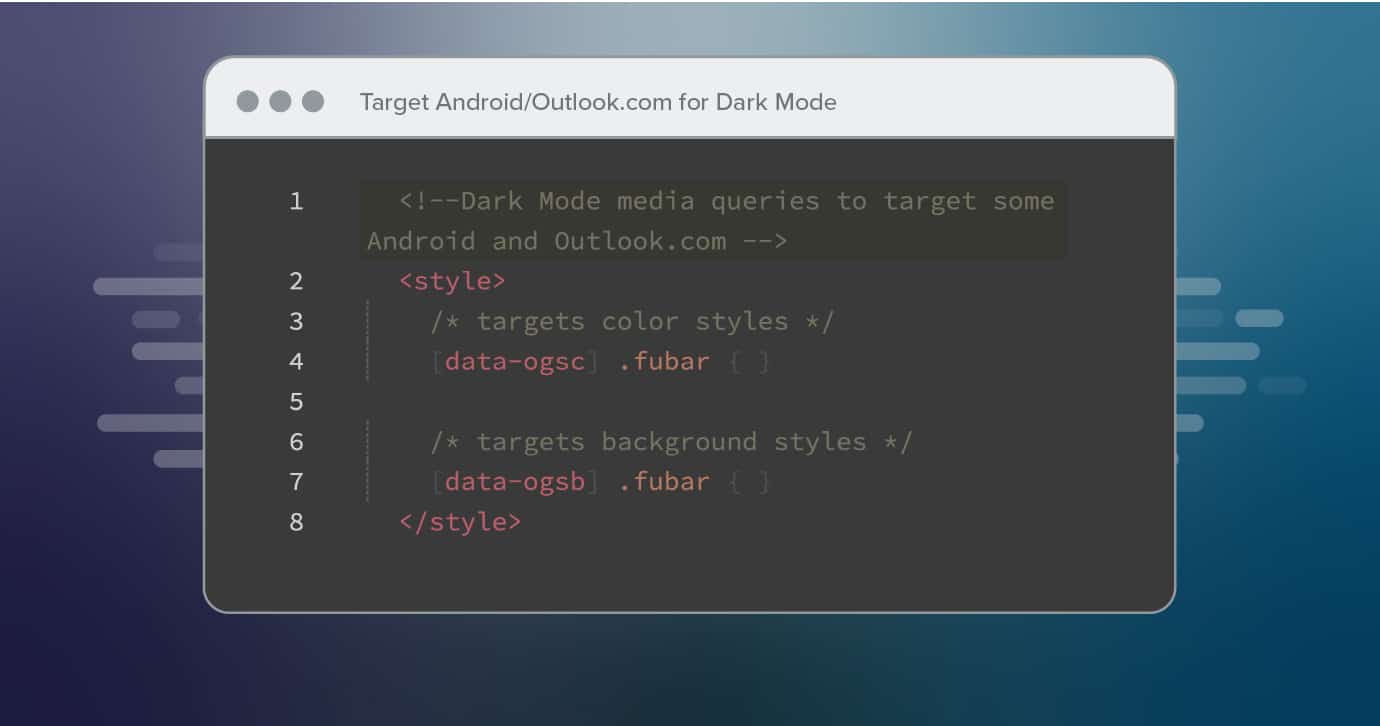Click line number 8 in the gutter
Viewport: 1380px width, 726px height.
(x=296, y=521)
